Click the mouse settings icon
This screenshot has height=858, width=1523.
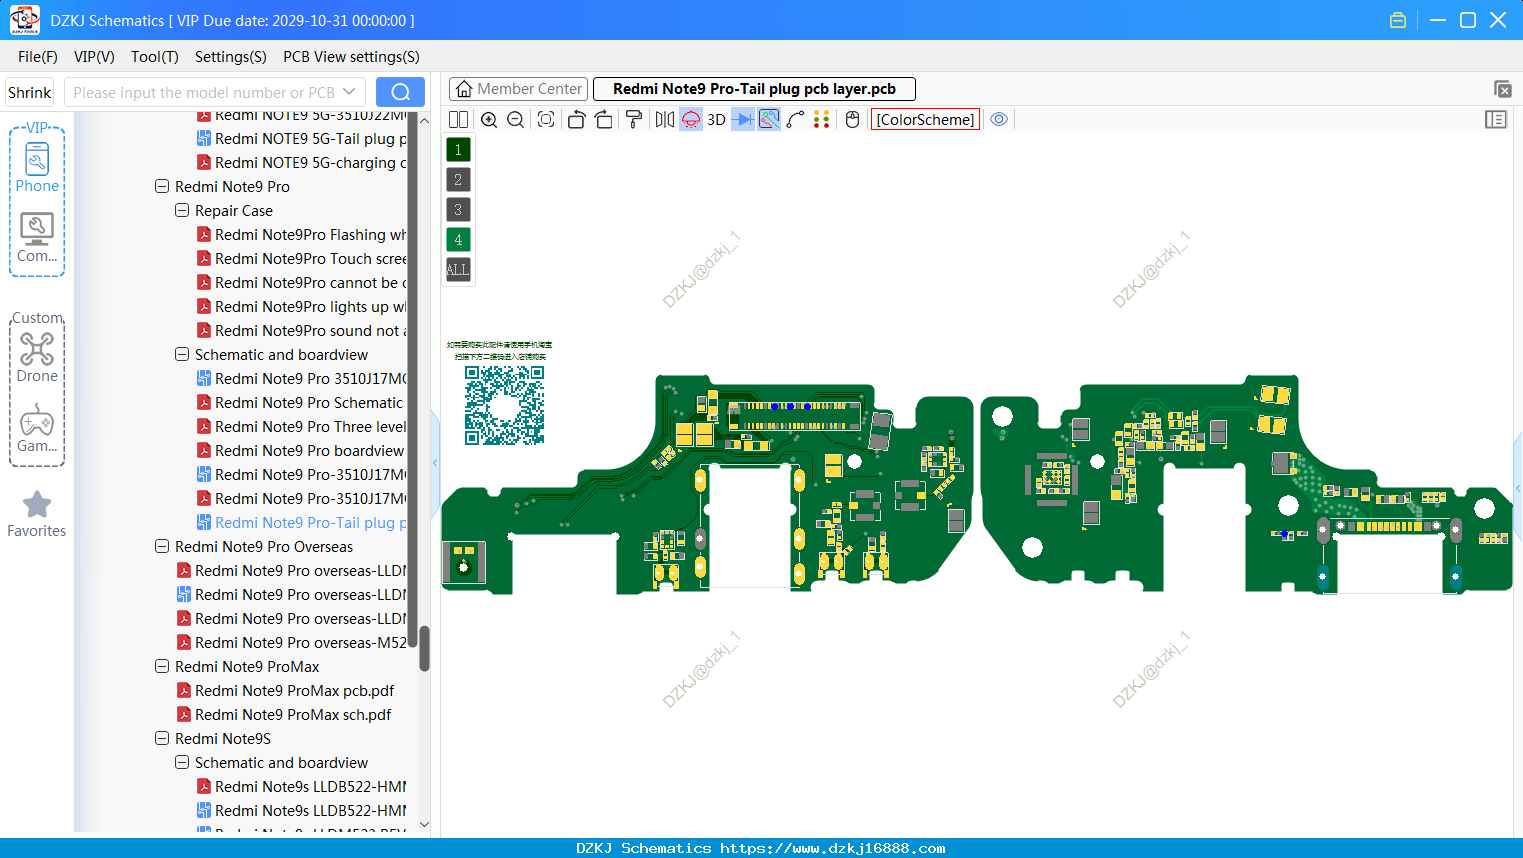[852, 120]
